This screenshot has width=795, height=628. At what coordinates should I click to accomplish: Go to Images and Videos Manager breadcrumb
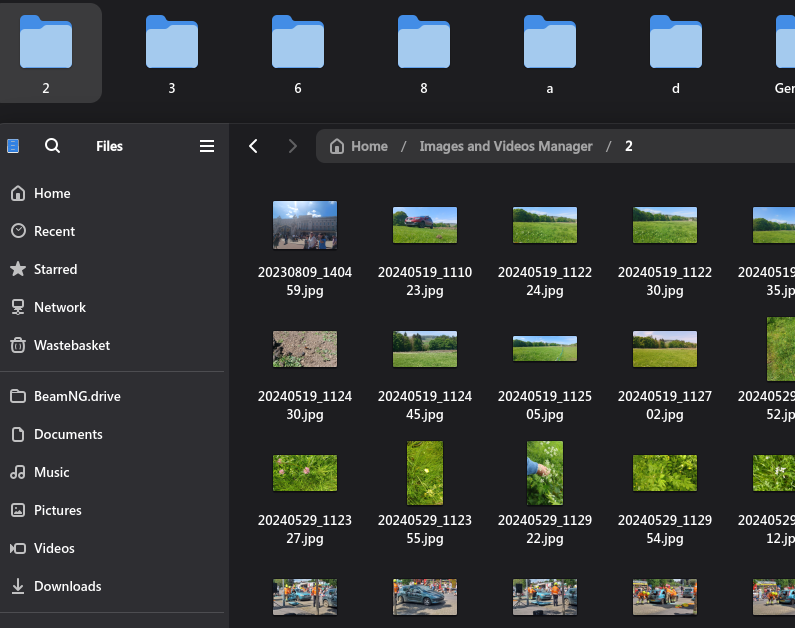pyautogui.click(x=505, y=146)
